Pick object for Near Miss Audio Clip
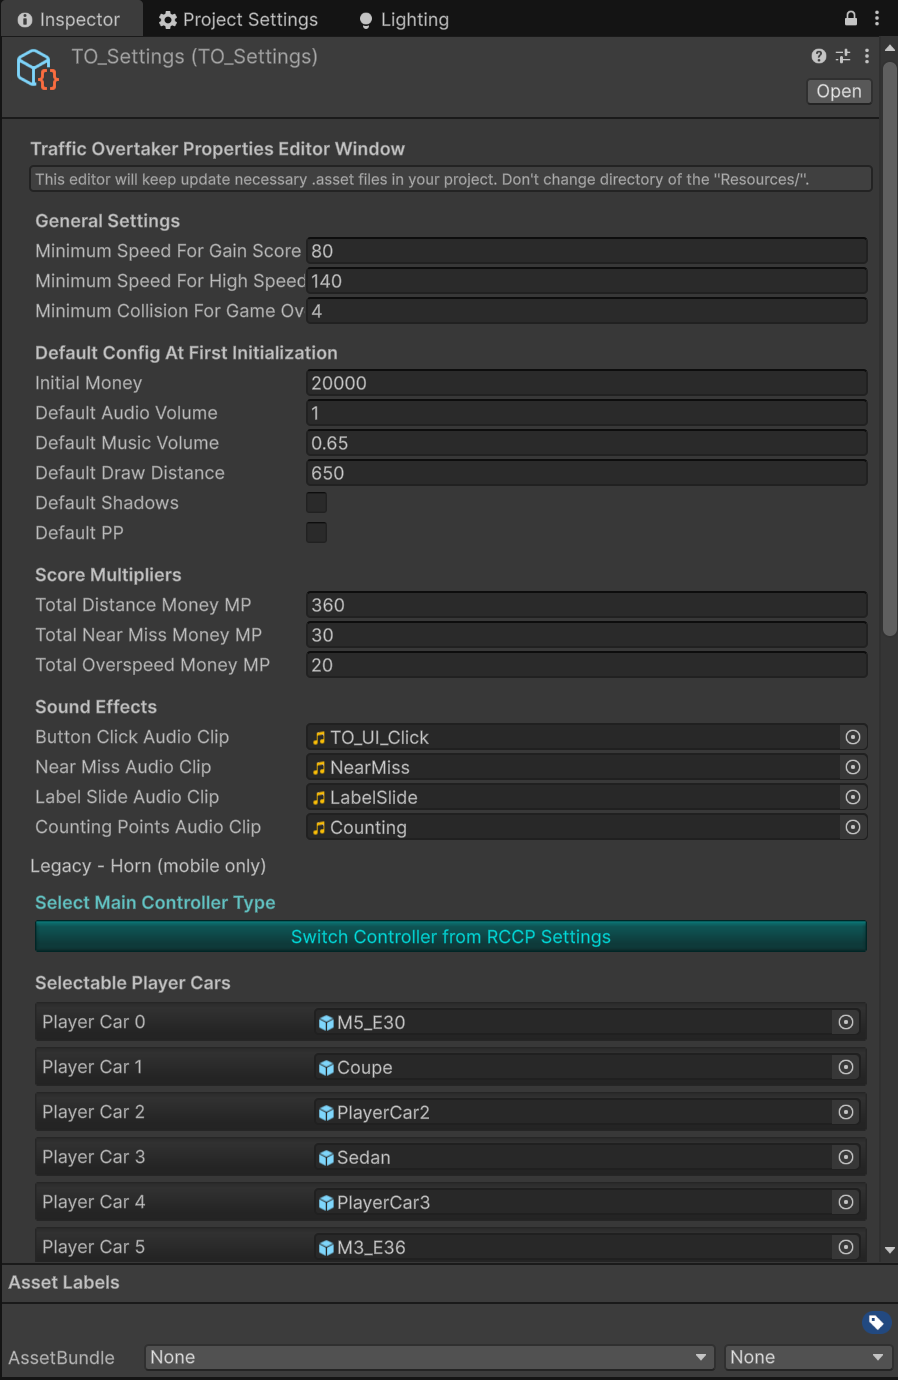The image size is (898, 1380). click(853, 767)
